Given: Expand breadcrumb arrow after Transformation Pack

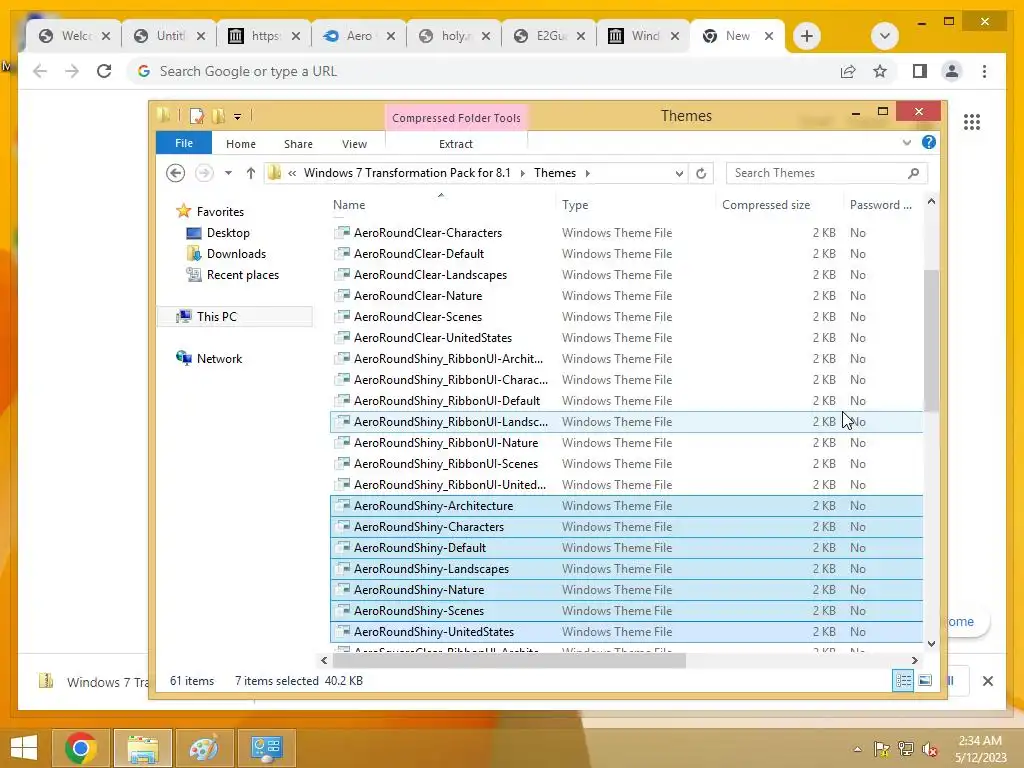Looking at the screenshot, I should pyautogui.click(x=522, y=173).
